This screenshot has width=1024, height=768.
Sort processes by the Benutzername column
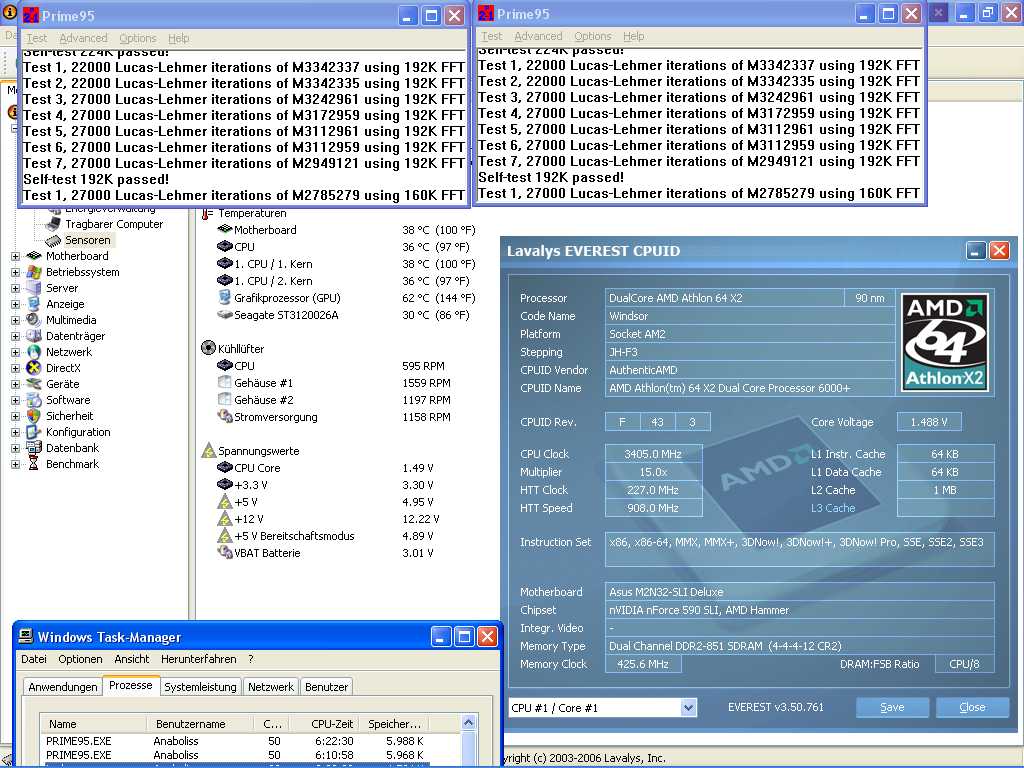click(x=200, y=724)
